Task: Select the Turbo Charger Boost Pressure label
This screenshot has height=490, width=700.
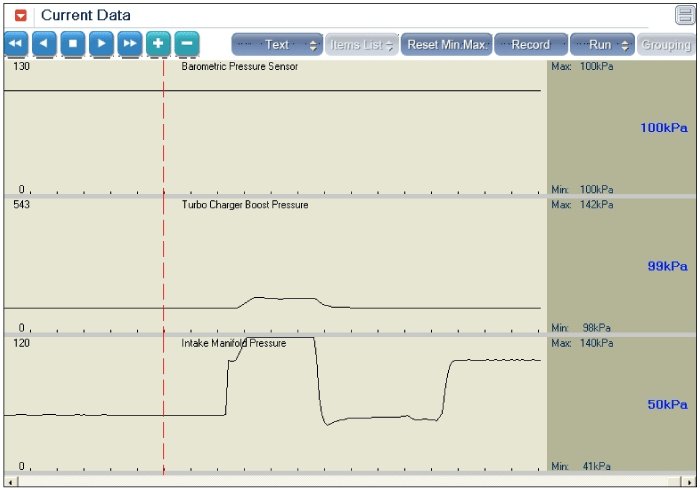Action: click(245, 205)
